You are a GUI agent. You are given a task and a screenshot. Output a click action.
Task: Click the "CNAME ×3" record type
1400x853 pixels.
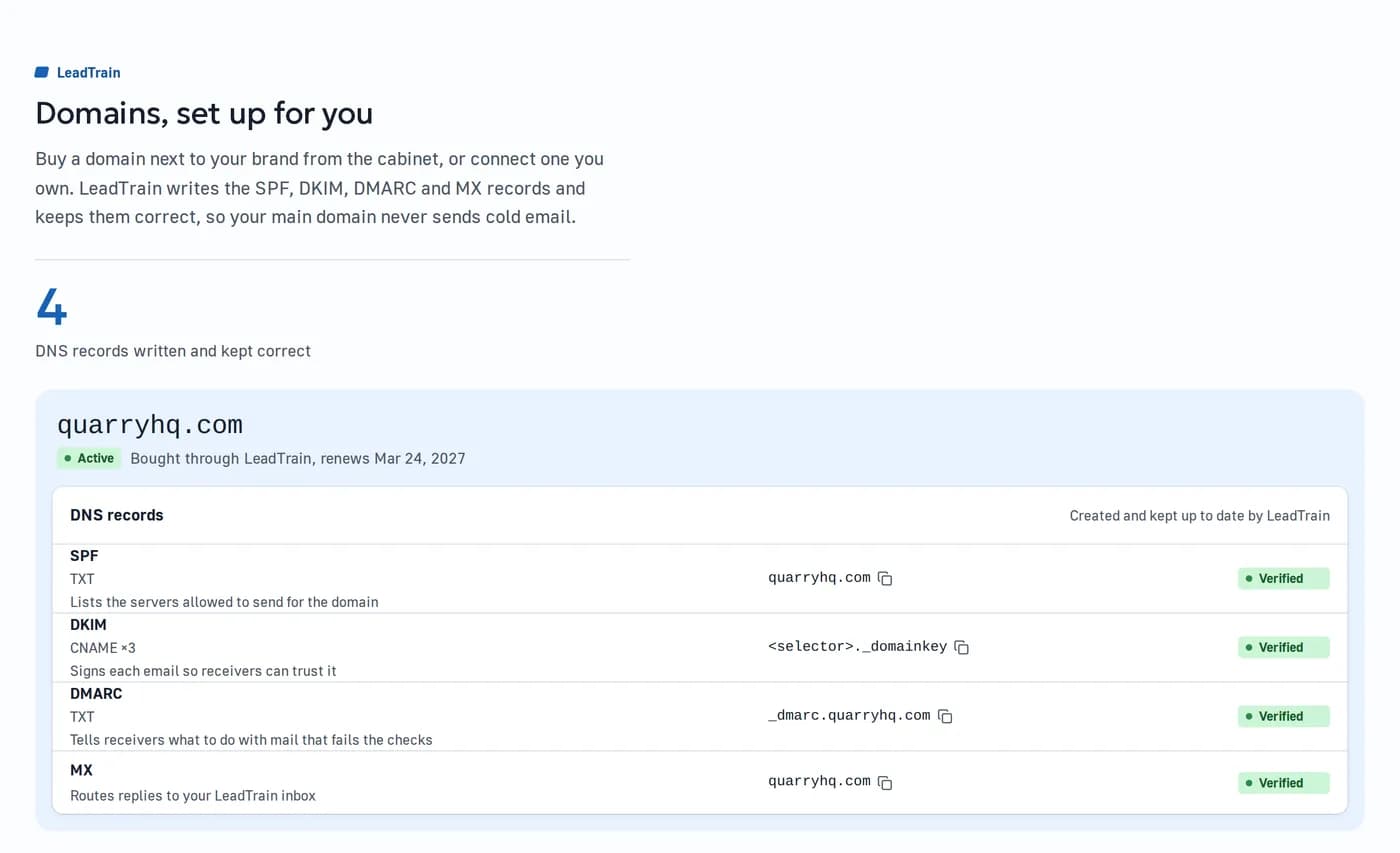pos(103,648)
